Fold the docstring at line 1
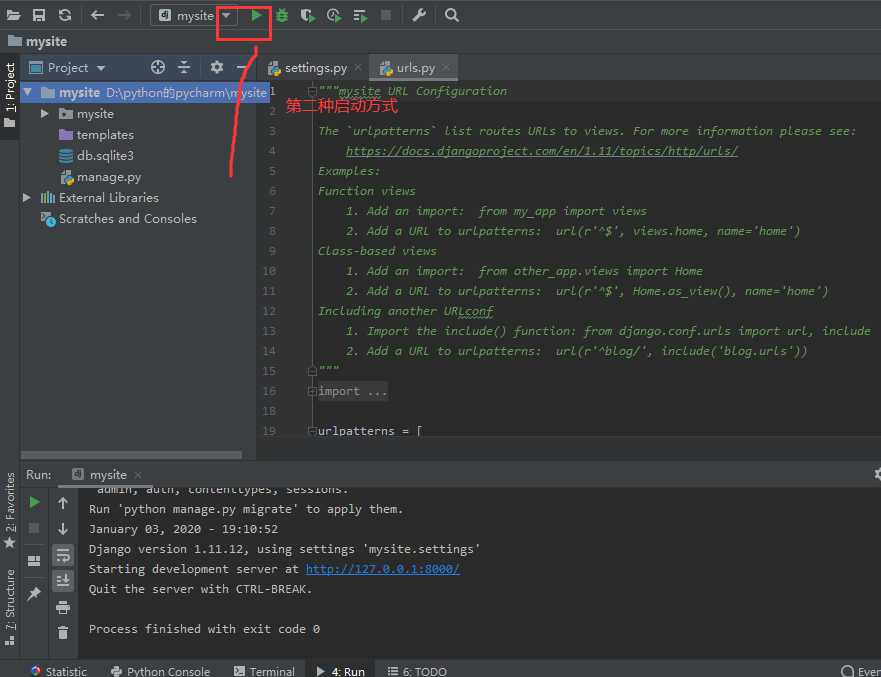881x677 pixels. tap(312, 91)
